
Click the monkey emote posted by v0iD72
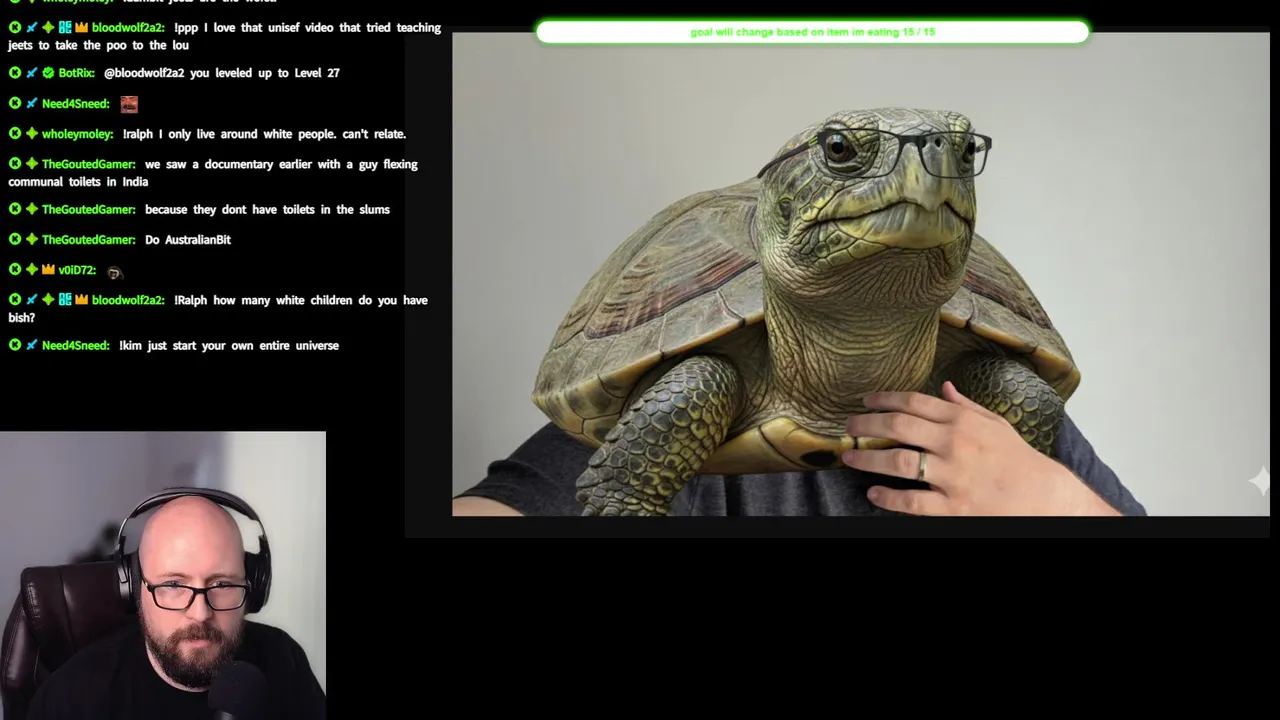coord(114,272)
